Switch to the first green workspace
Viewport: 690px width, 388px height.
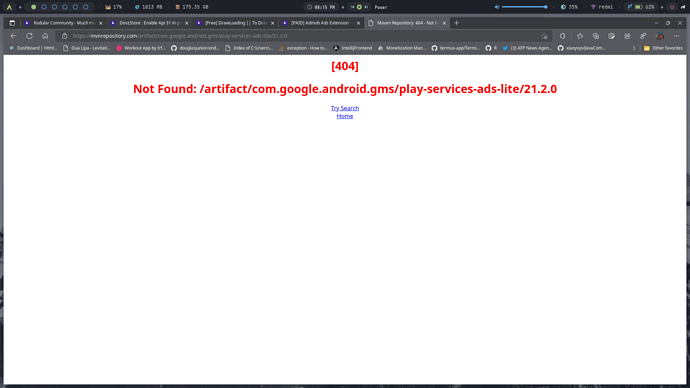(x=33, y=7)
